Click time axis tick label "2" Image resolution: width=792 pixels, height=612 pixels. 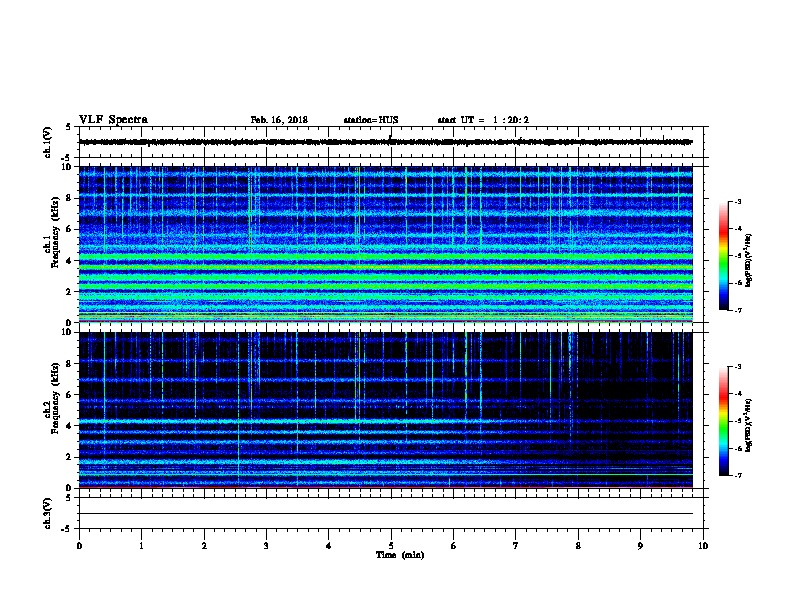tap(204, 545)
